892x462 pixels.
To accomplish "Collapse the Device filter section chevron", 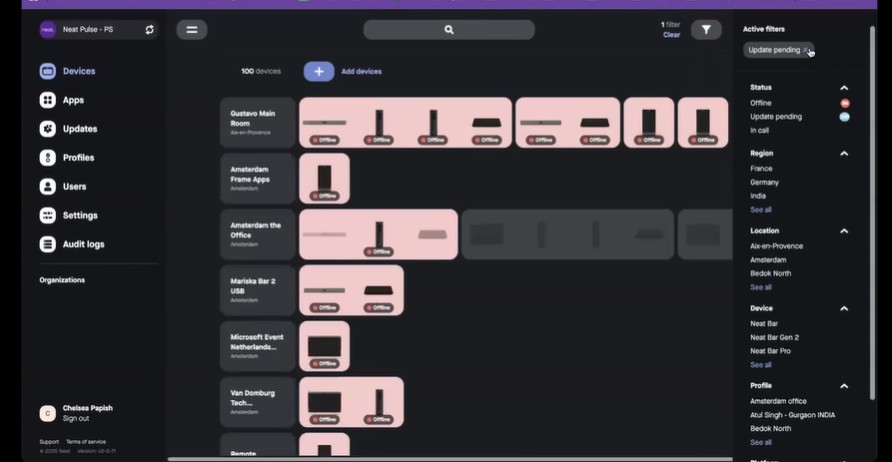I will pos(844,309).
